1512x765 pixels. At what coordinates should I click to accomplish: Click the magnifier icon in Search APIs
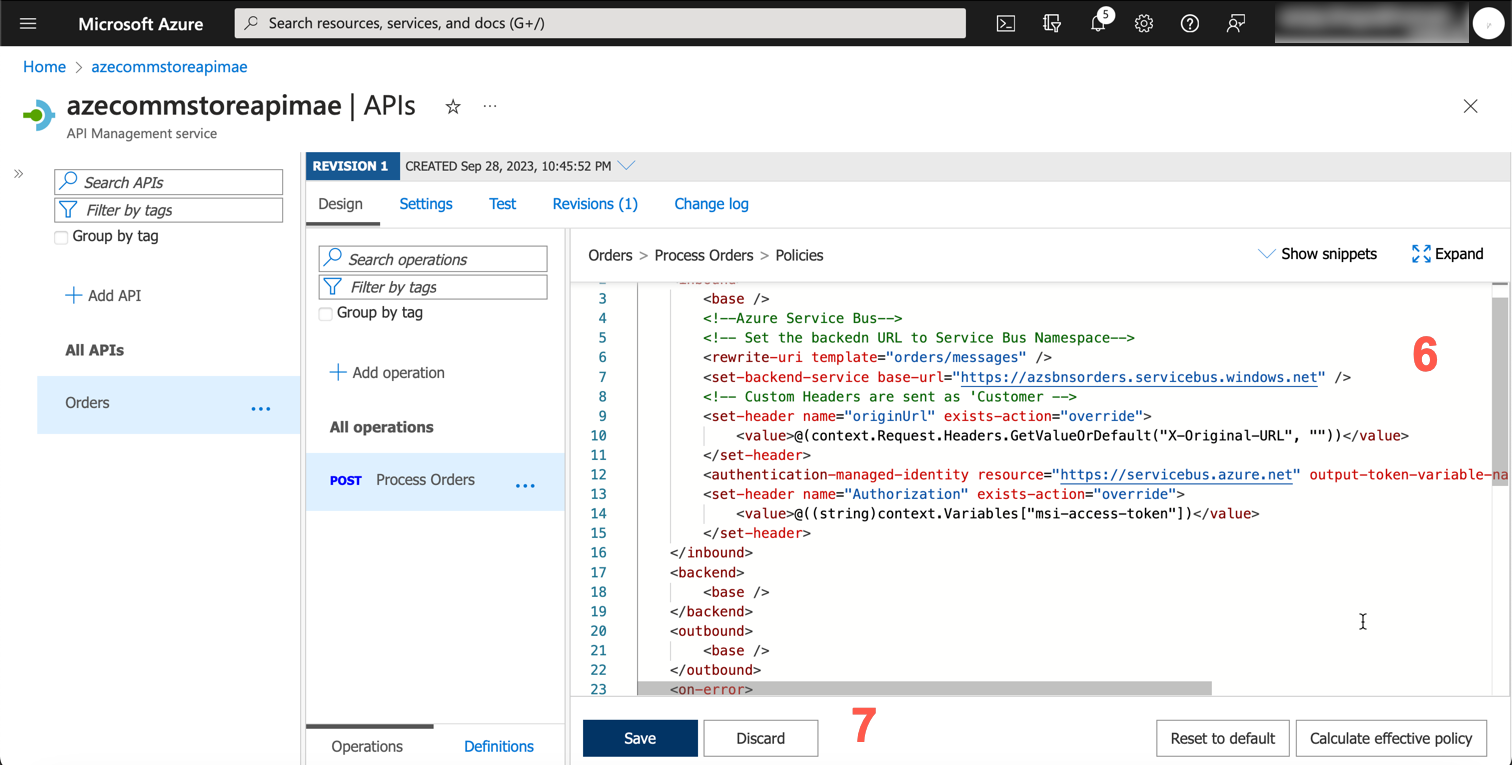click(x=68, y=181)
